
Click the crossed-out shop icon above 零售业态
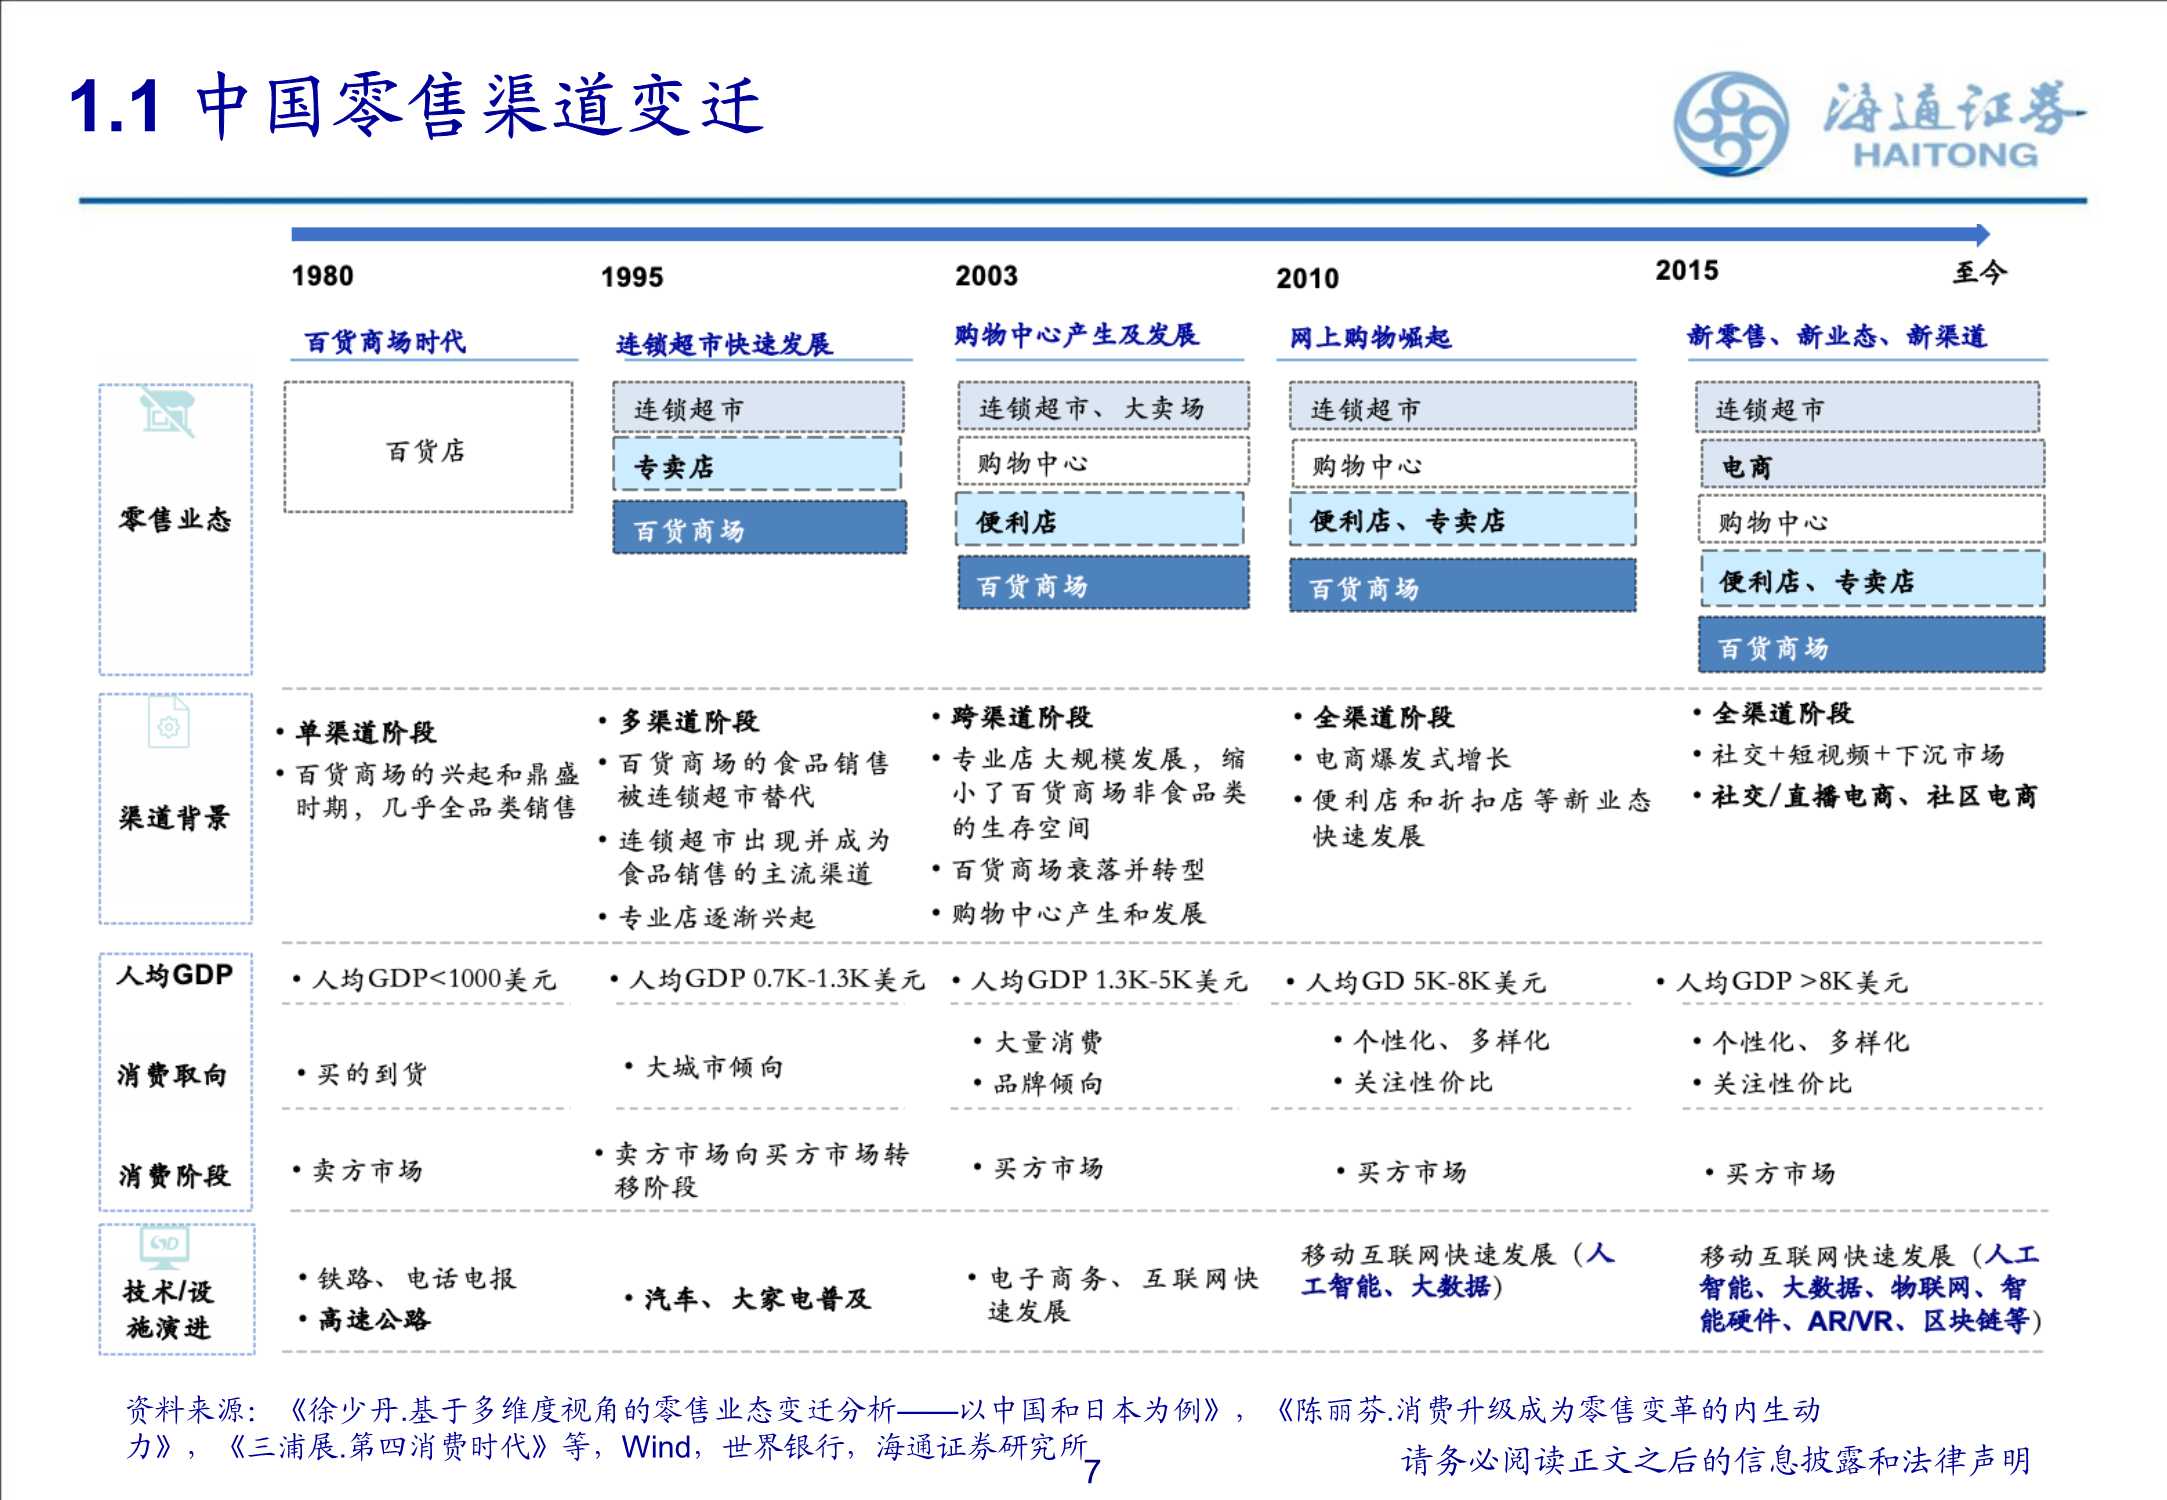pos(167,412)
